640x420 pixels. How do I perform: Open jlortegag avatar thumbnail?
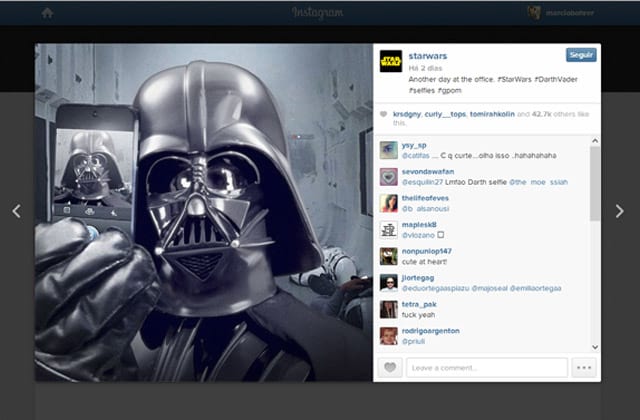click(389, 283)
